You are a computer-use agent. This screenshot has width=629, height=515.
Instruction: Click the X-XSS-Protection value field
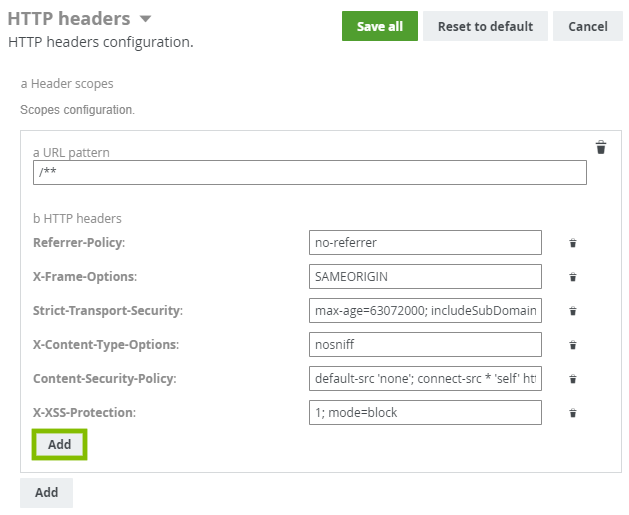pos(425,412)
